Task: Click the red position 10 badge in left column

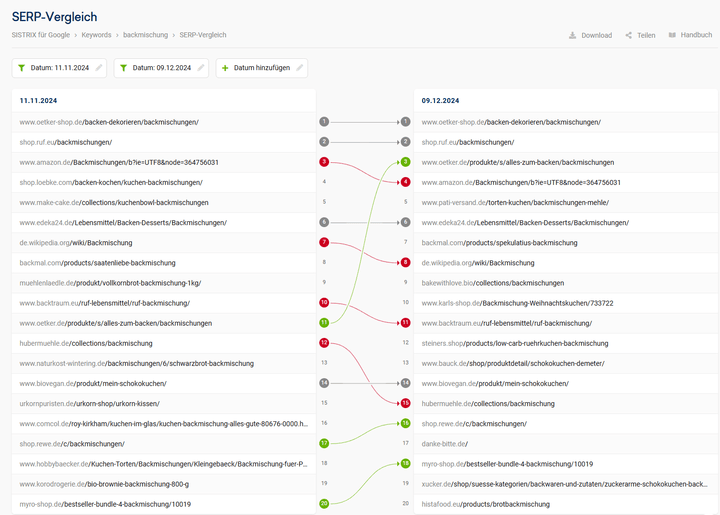Action: [x=324, y=302]
